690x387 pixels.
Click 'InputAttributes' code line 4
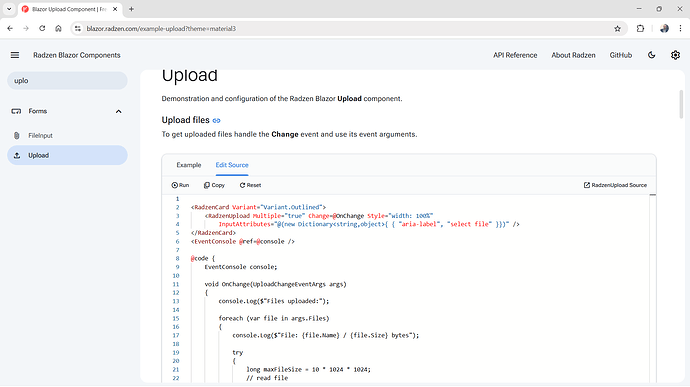(369, 225)
